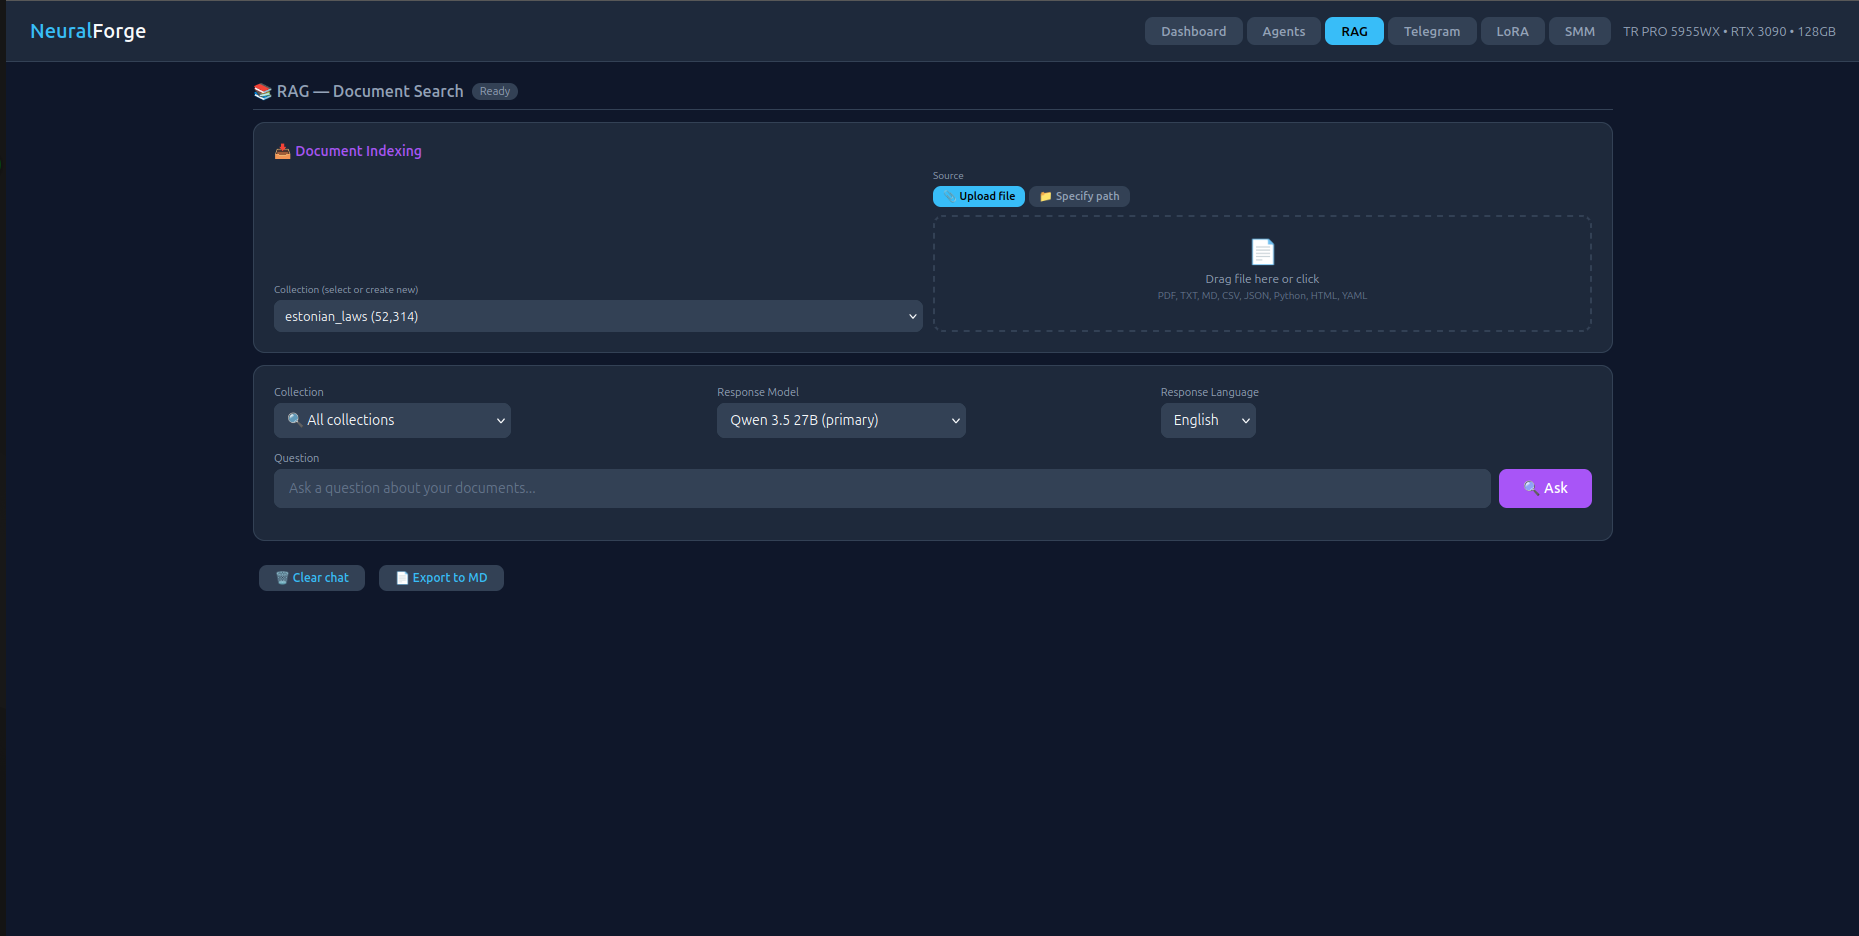
Task: Click the books icon beside RAG title
Action: [263, 91]
